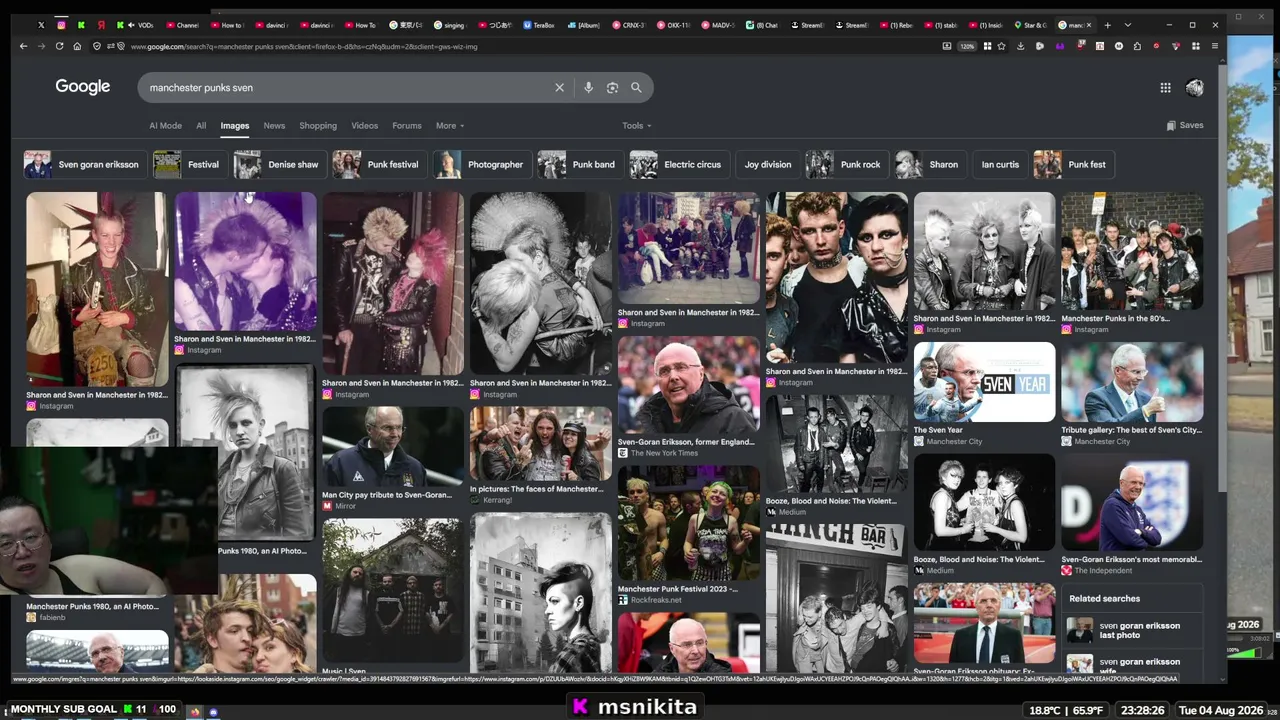This screenshot has height=720, width=1280.
Task: Set page zoom back from 120%
Action: pyautogui.click(x=967, y=46)
